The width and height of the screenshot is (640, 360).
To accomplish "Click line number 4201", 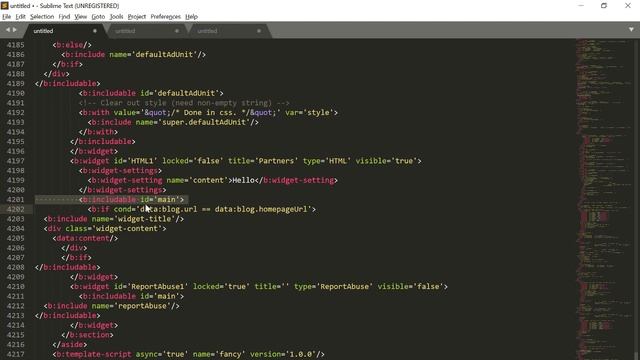I will 16,200.
